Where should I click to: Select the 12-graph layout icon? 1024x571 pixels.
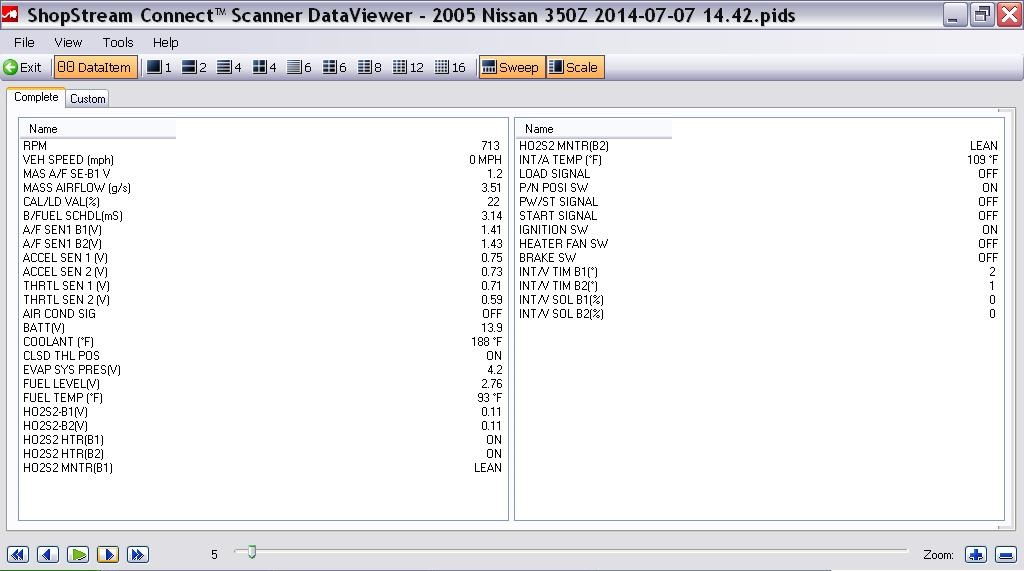click(x=408, y=67)
